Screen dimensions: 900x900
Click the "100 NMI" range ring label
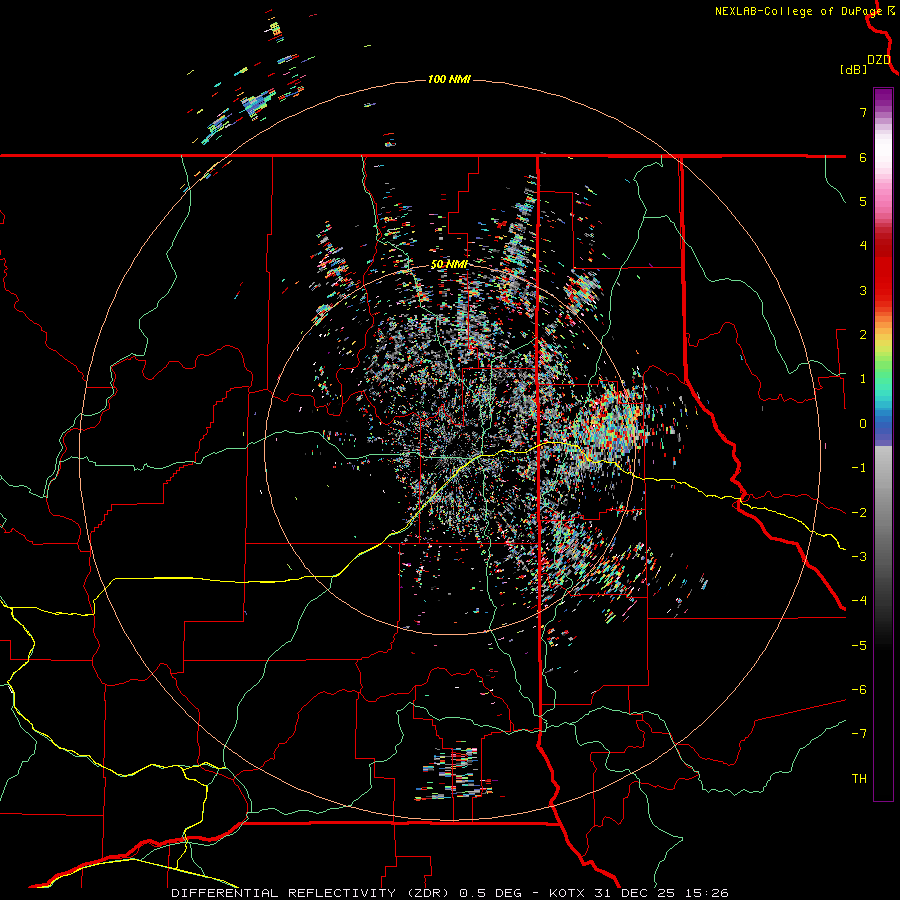pos(449,79)
